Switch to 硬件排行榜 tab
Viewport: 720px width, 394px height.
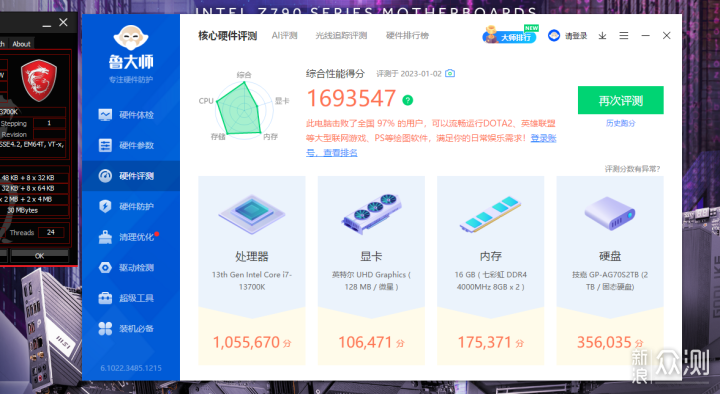tap(407, 36)
